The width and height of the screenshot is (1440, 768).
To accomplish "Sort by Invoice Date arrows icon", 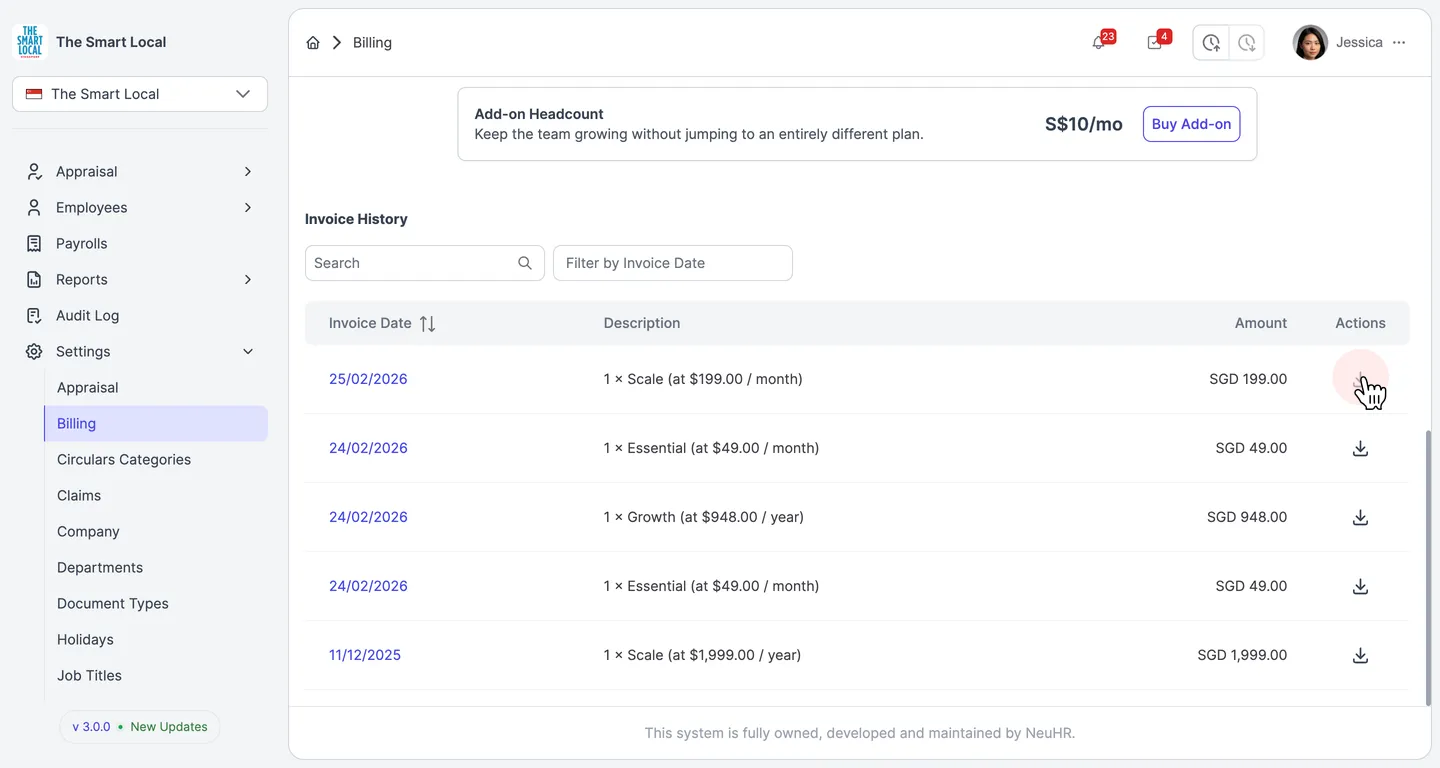I will point(427,323).
